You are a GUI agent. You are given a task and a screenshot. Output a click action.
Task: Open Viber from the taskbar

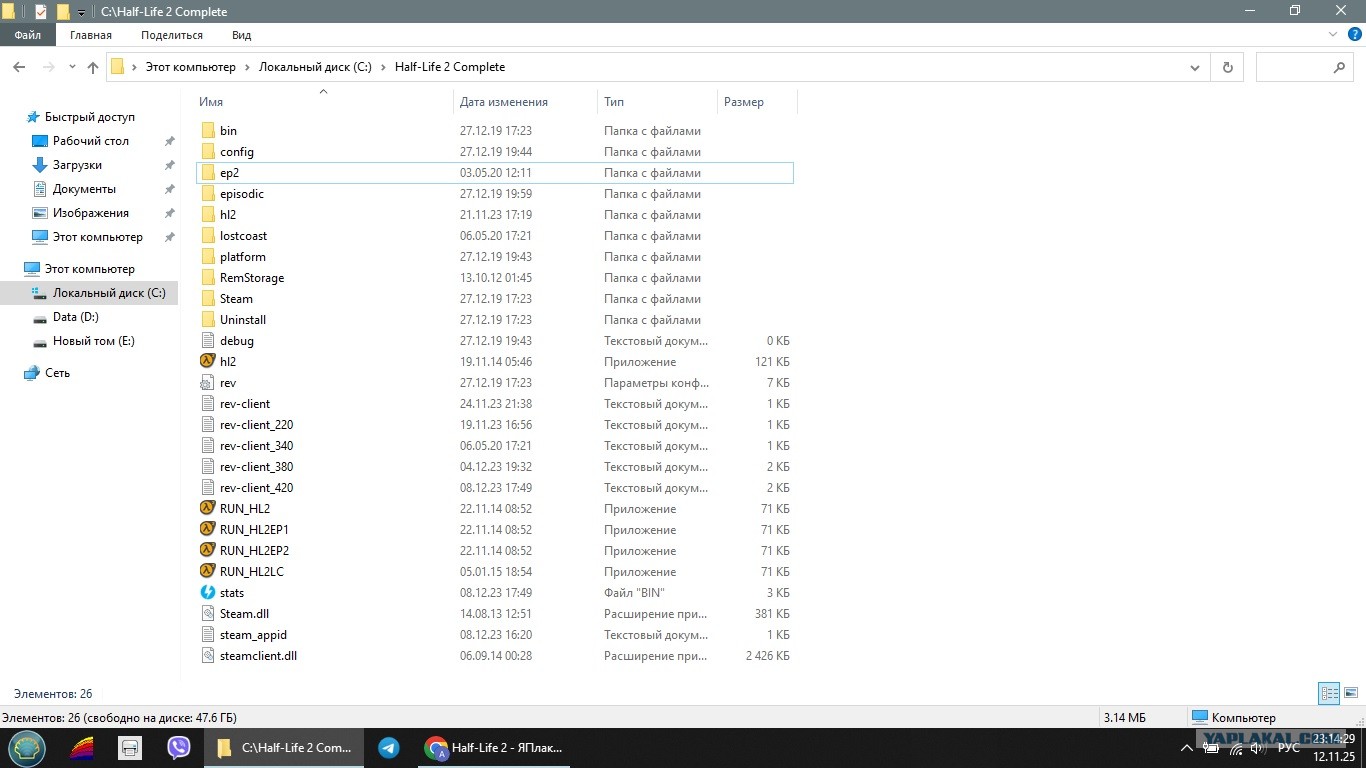(179, 747)
